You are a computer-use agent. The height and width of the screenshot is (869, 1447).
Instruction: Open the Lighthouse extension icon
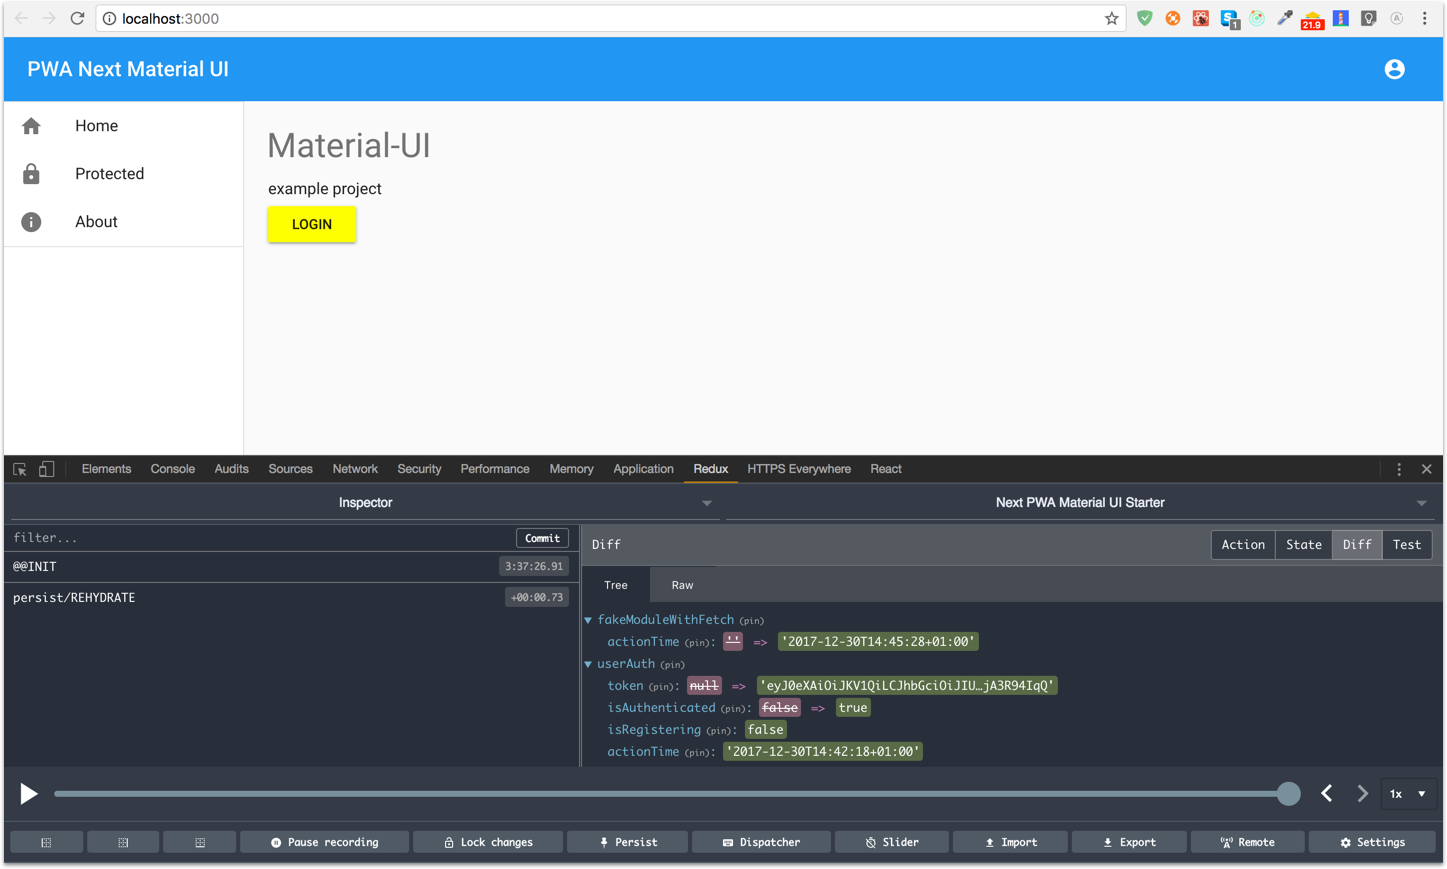1341,18
